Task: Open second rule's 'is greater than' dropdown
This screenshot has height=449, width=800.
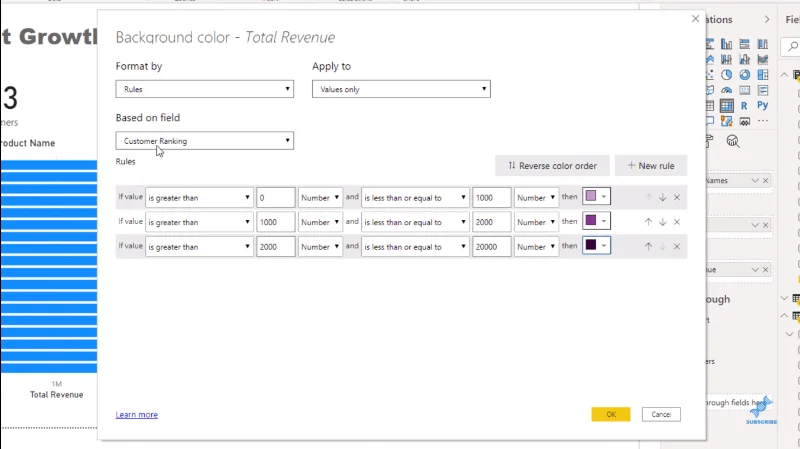Action: coord(199,222)
